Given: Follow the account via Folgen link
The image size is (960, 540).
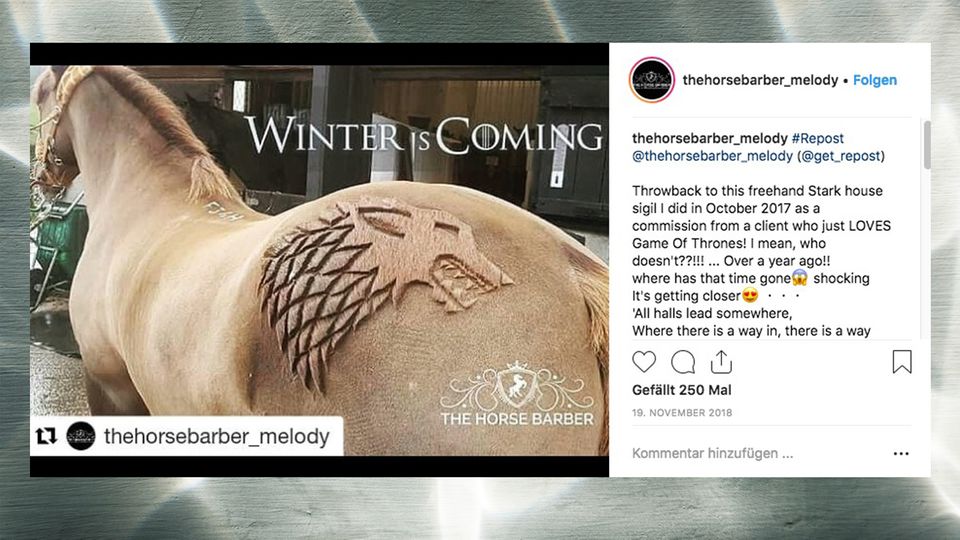Looking at the screenshot, I should point(875,80).
